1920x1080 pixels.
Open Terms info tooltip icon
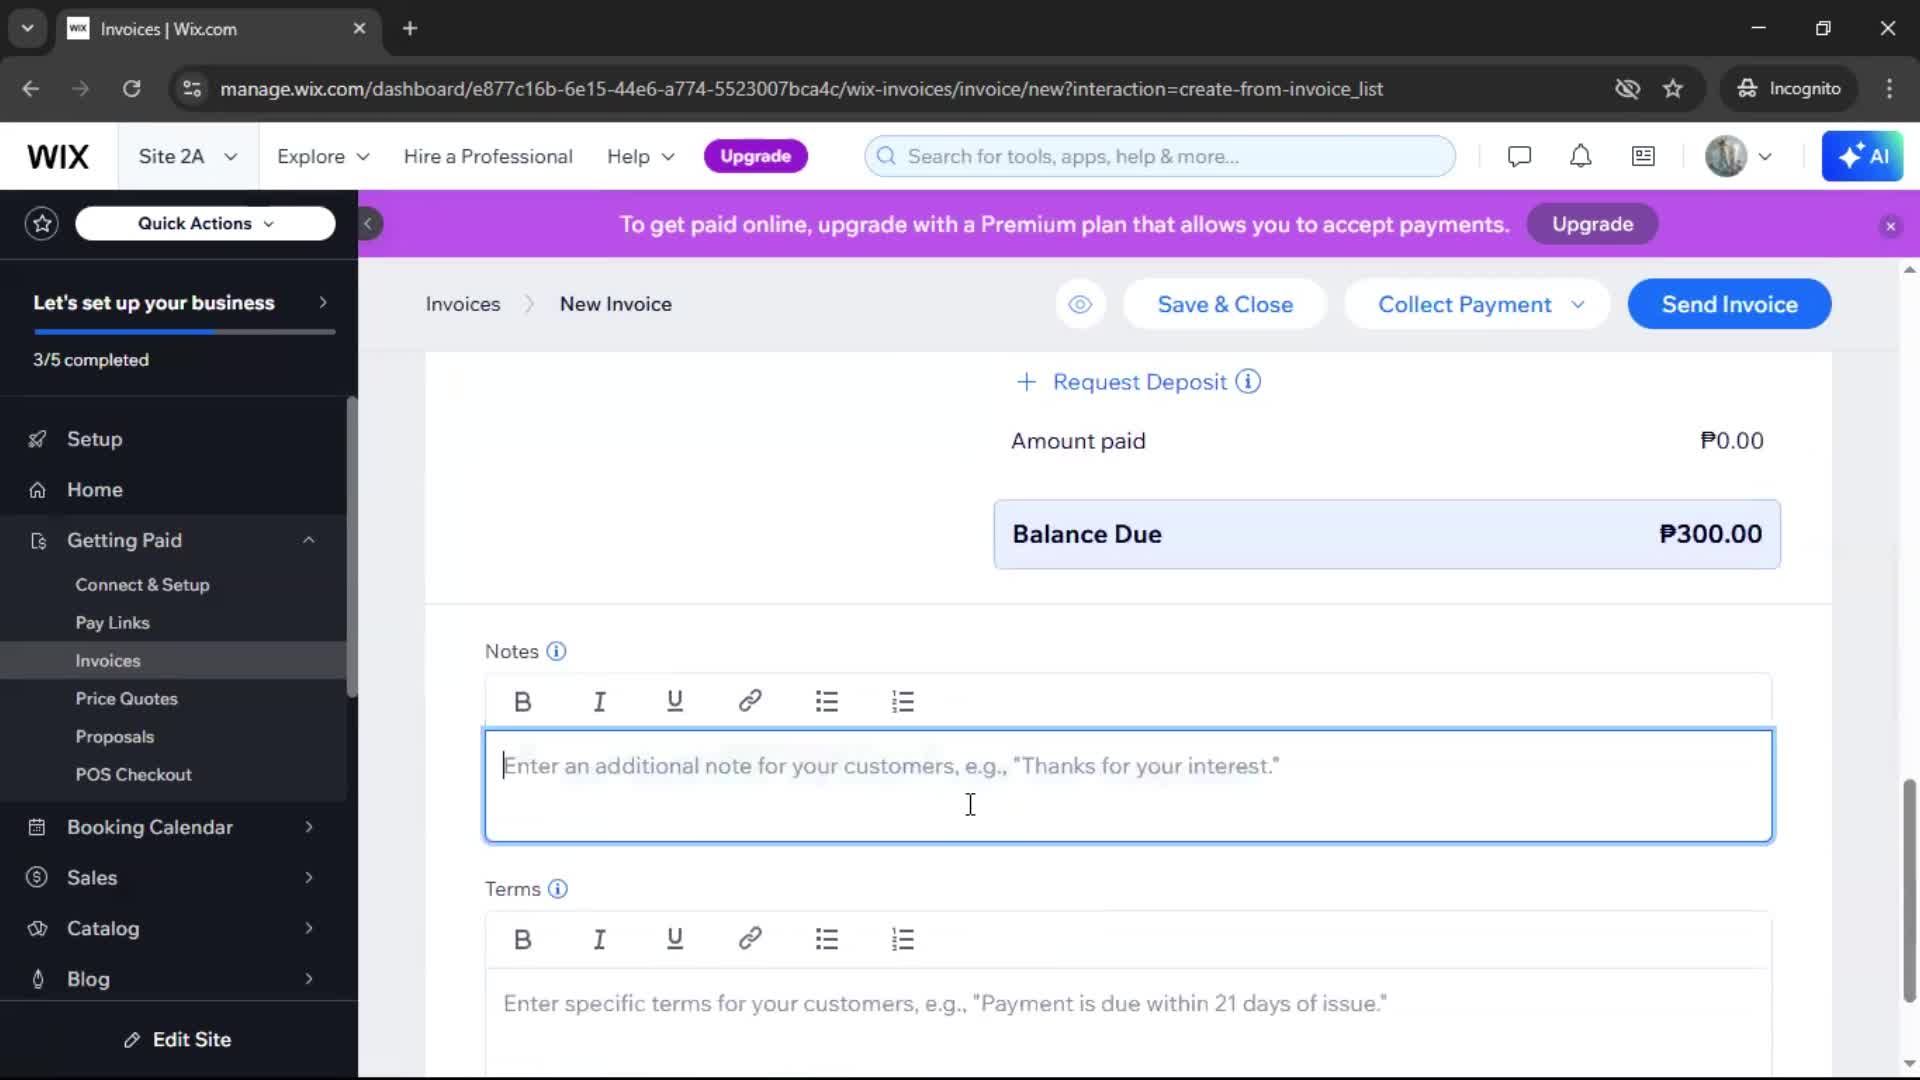tap(558, 889)
